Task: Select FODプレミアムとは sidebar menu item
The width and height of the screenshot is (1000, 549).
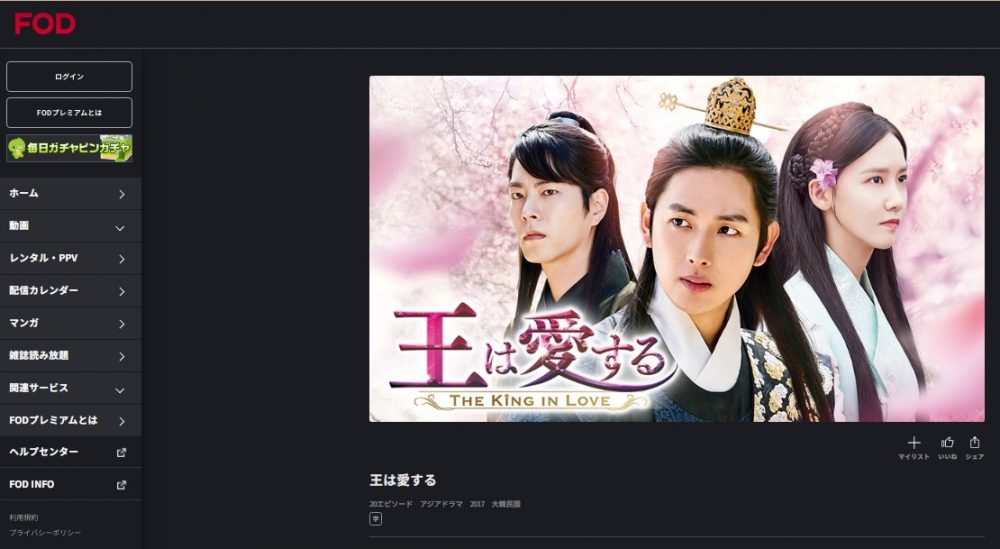Action: click(70, 420)
